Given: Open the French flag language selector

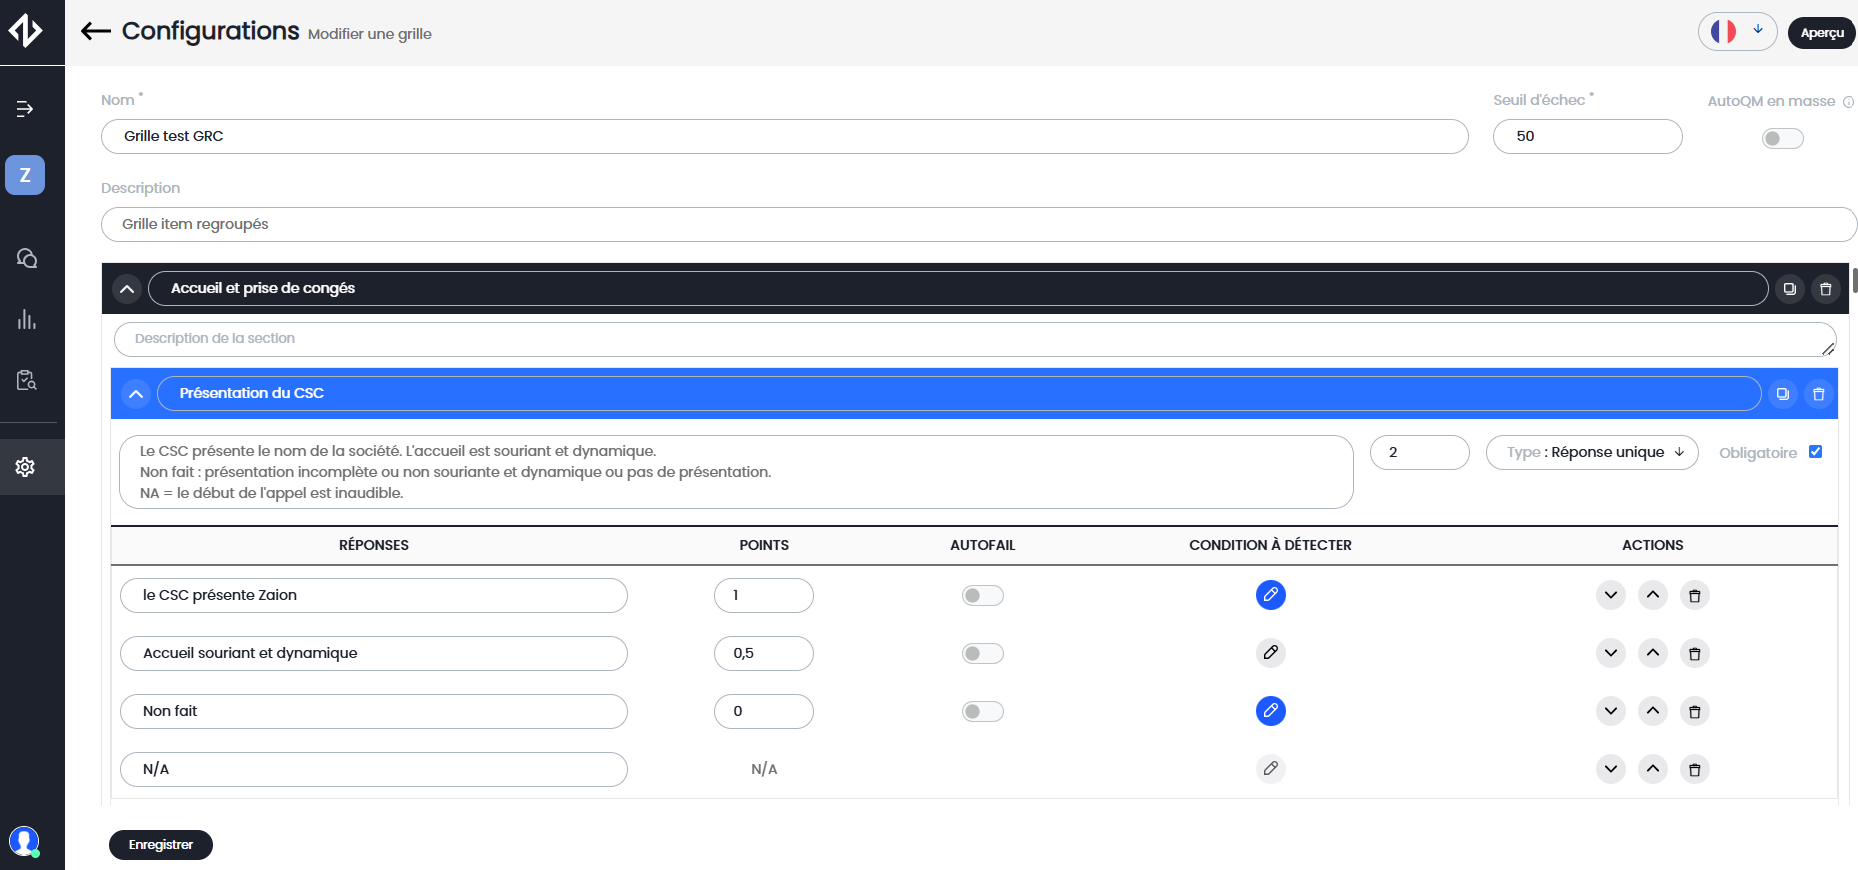Looking at the screenshot, I should [x=1736, y=32].
